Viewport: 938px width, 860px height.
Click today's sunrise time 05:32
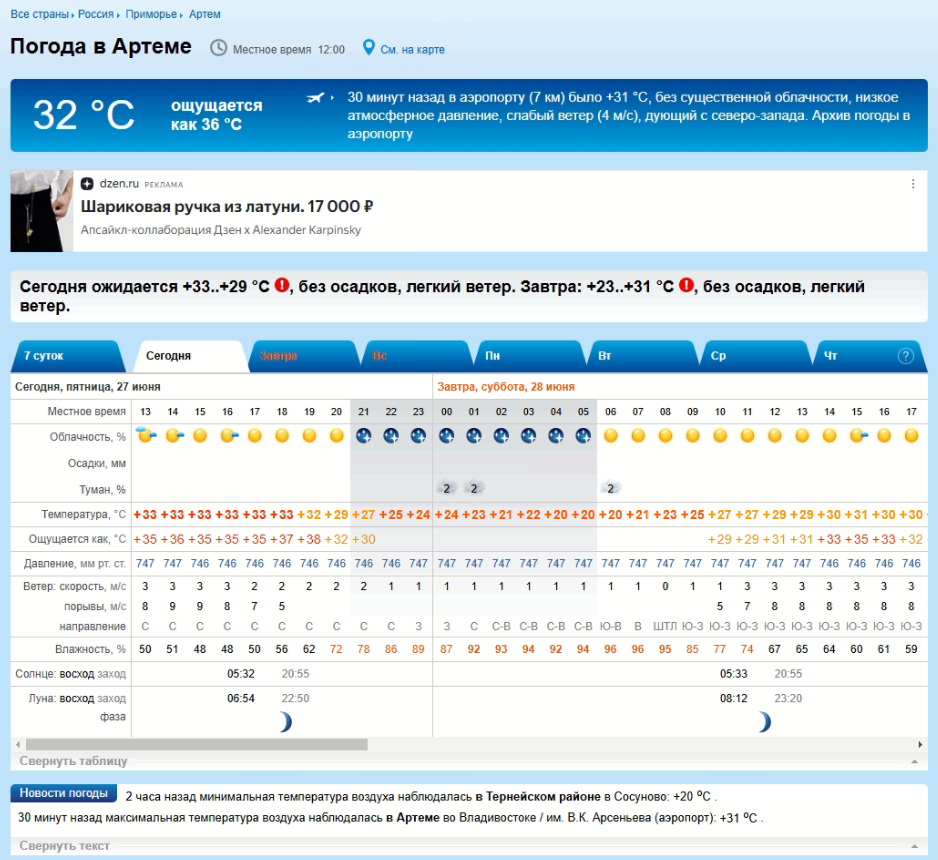240,674
